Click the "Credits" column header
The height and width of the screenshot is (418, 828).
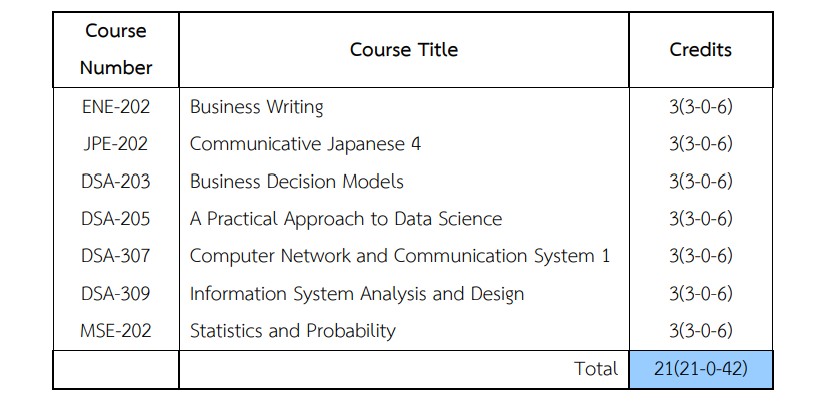[x=700, y=49]
